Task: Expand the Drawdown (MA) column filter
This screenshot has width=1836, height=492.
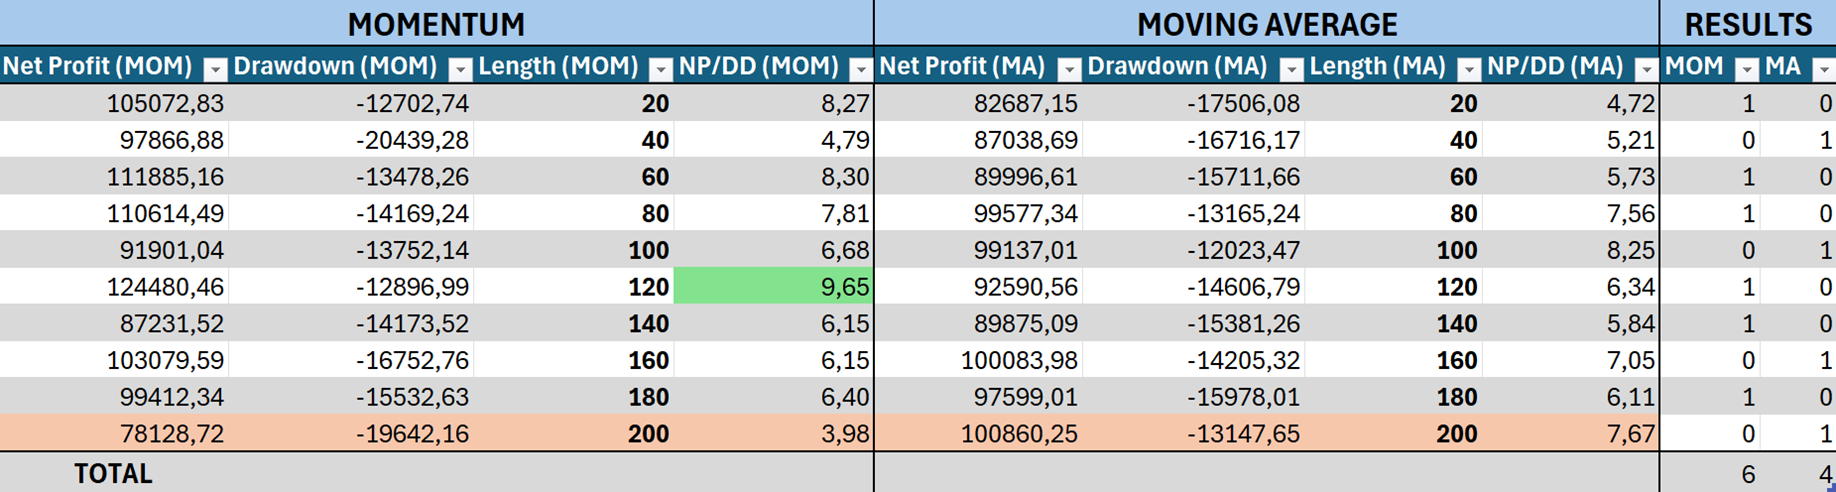Action: pyautogui.click(x=1291, y=69)
